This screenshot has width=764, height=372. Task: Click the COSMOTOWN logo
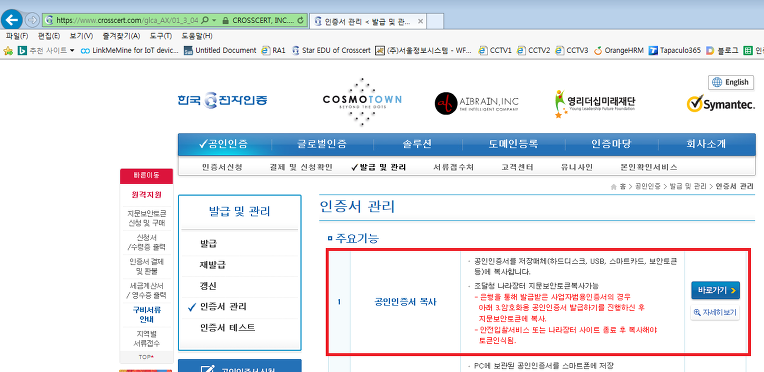coord(362,101)
